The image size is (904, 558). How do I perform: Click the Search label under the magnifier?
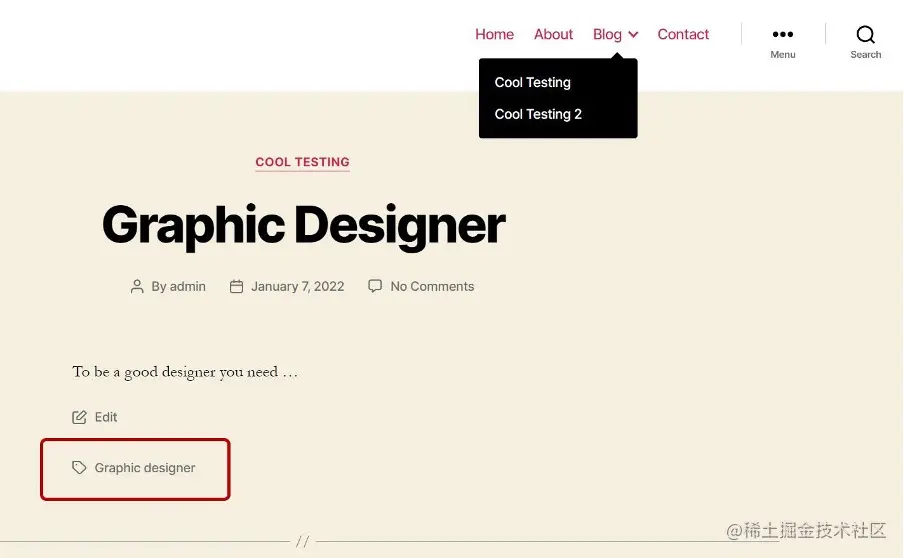[865, 55]
